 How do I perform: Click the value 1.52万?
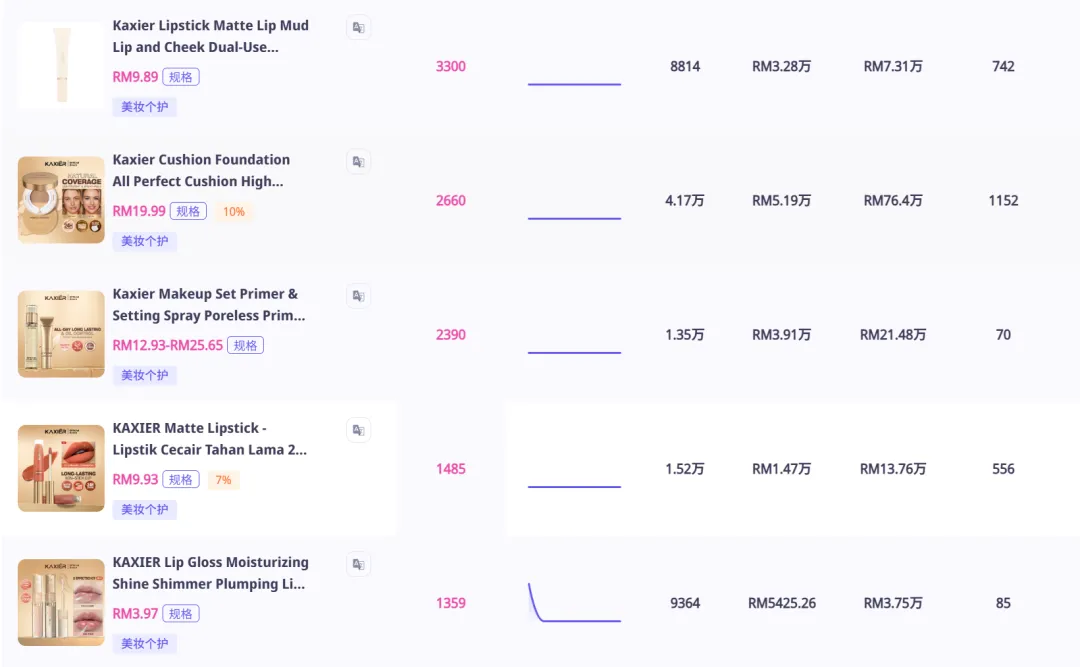point(685,469)
